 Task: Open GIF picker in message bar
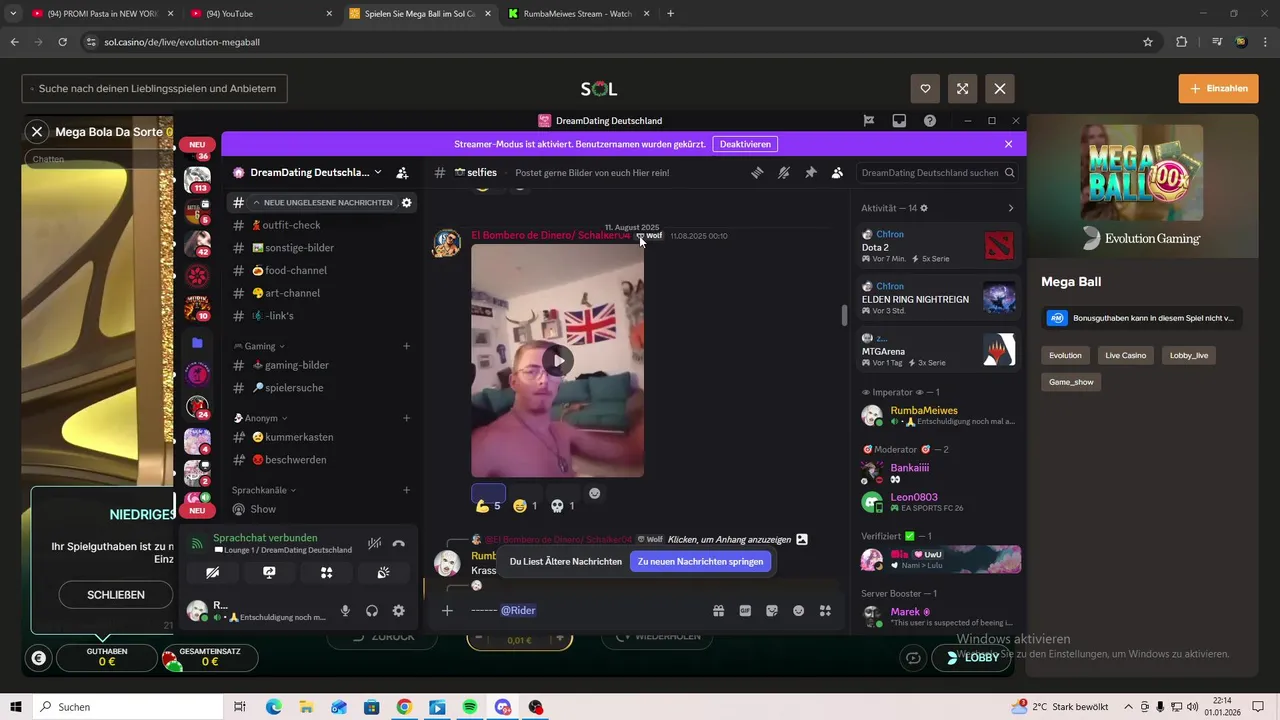tap(745, 610)
